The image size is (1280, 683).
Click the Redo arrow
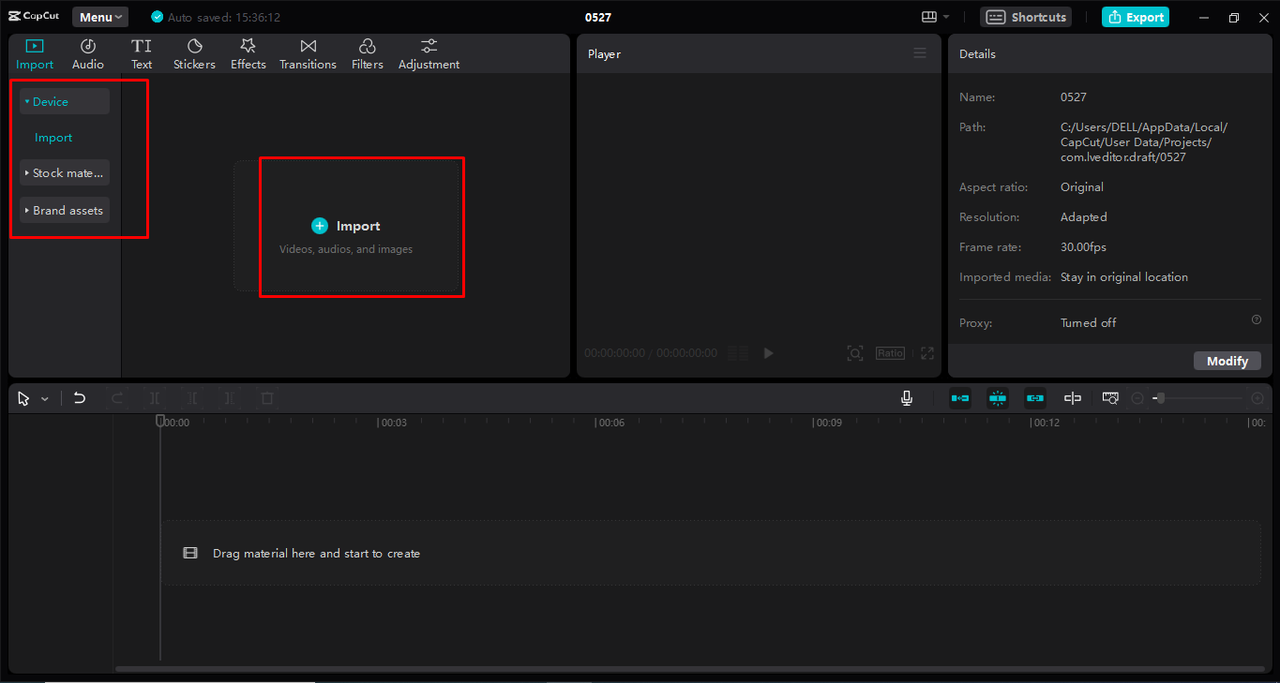tap(118, 398)
